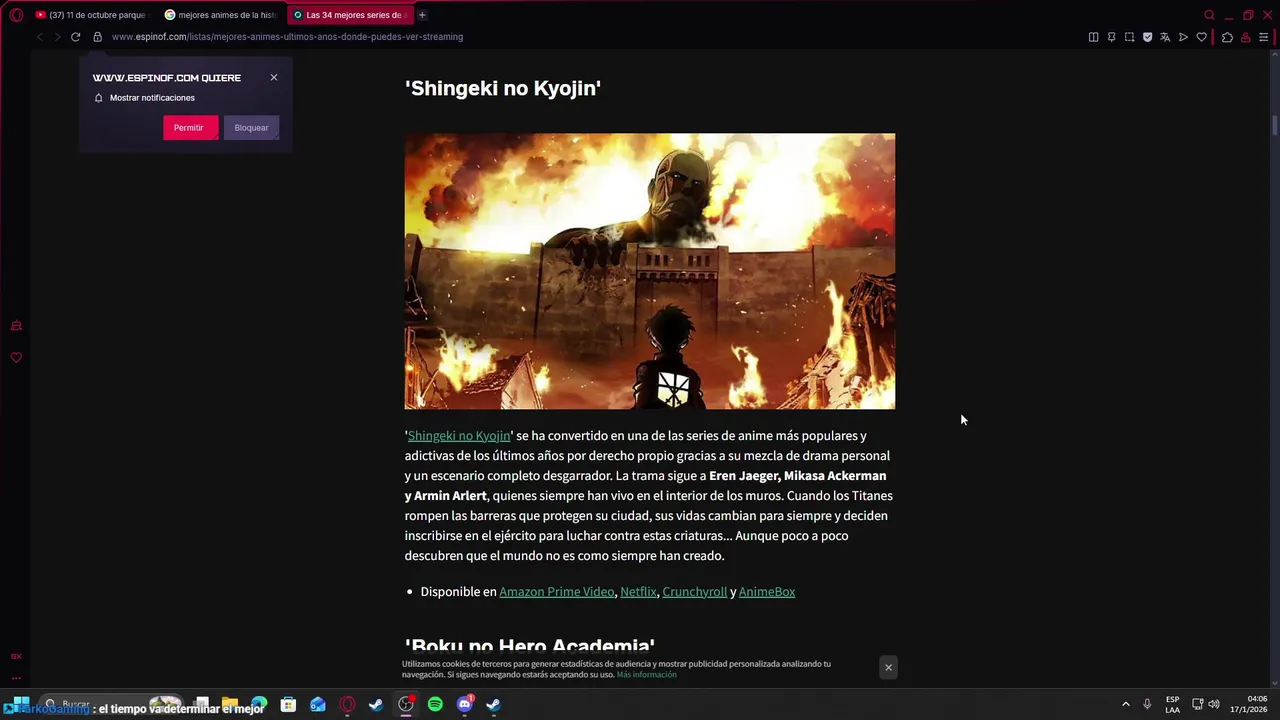Go back to the previous page
This screenshot has height=720, width=1280.
point(39,37)
